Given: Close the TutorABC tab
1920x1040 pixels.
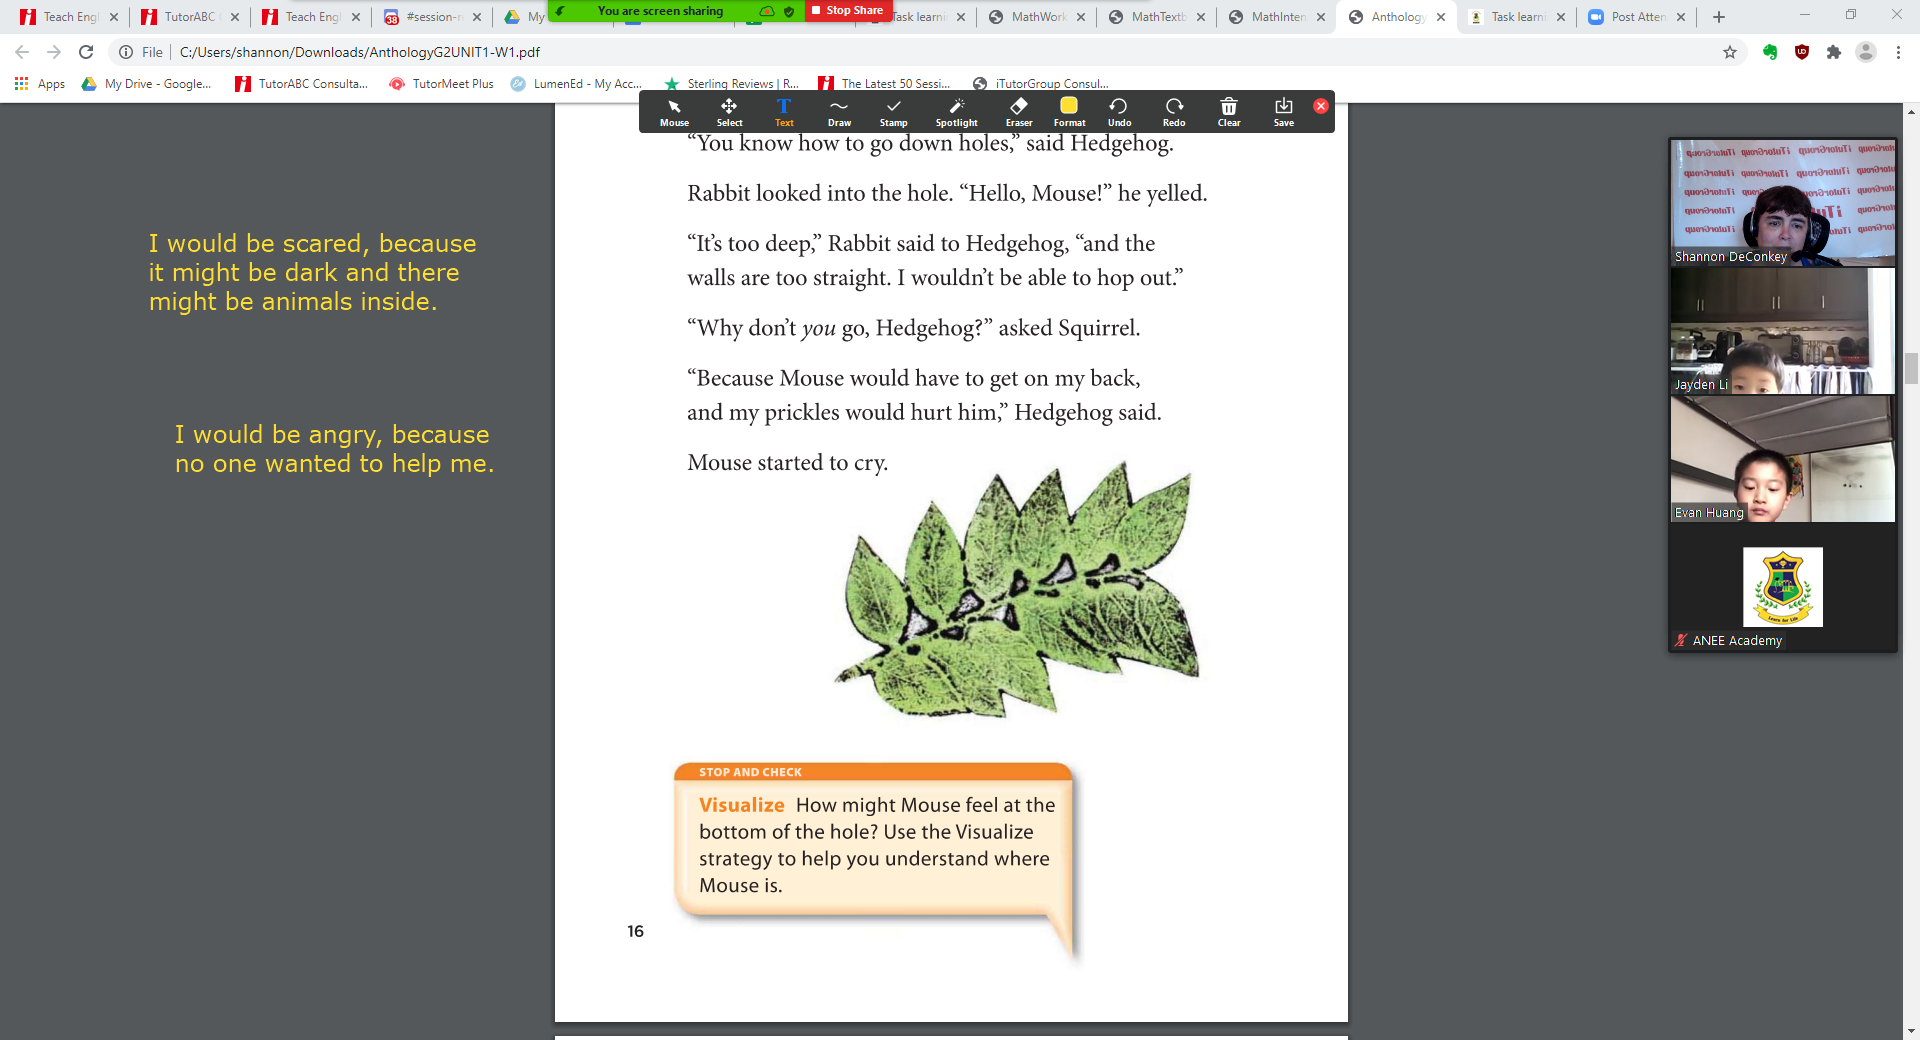Looking at the screenshot, I should (235, 17).
